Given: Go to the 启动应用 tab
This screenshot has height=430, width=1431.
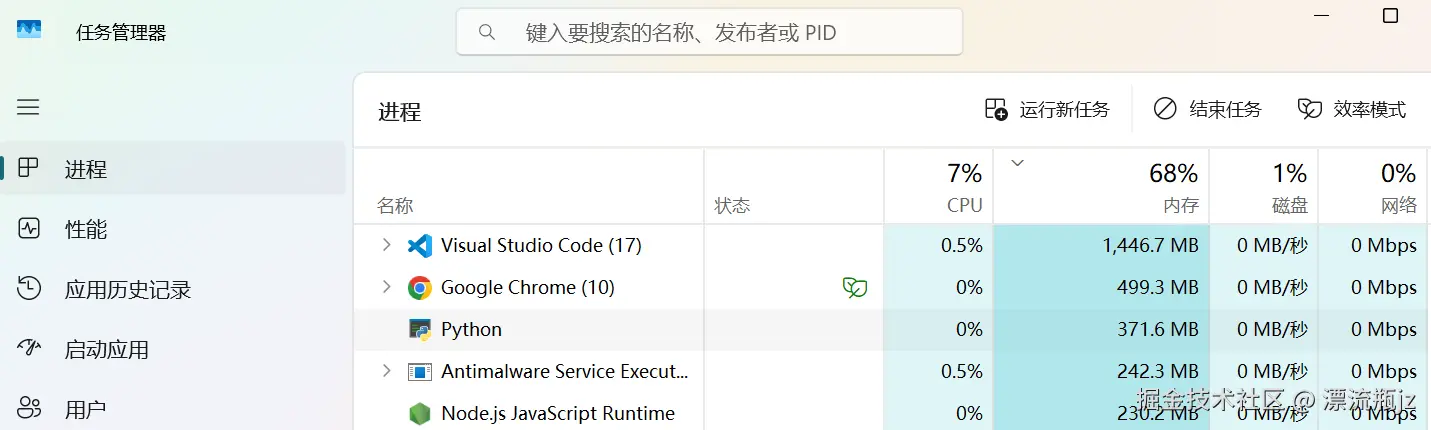Looking at the screenshot, I should point(174,350).
